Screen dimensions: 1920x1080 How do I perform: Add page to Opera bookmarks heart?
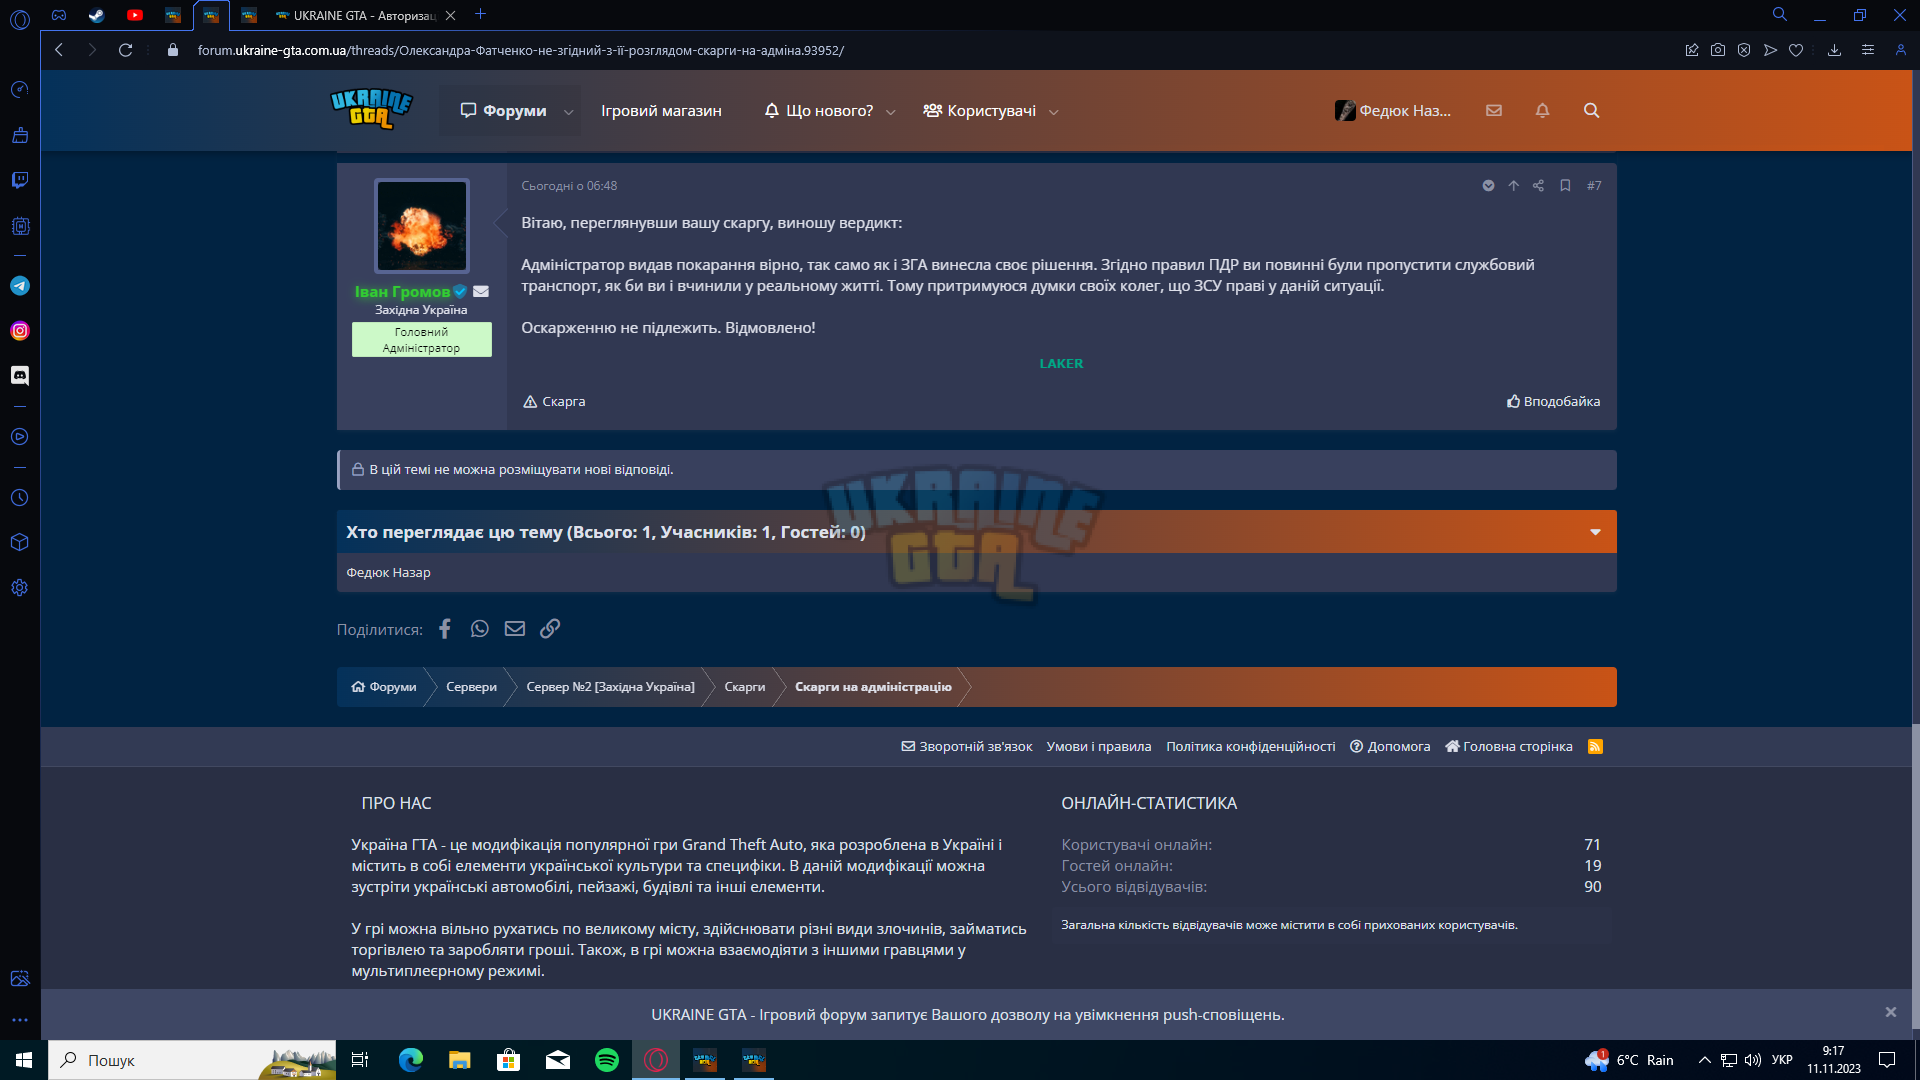click(x=1796, y=50)
